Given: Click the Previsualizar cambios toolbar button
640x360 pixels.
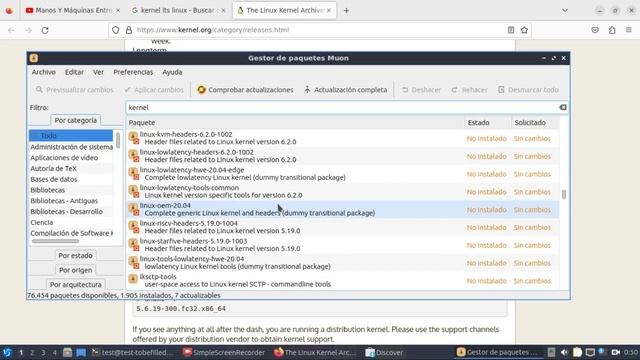Looking at the screenshot, I should (x=74, y=90).
